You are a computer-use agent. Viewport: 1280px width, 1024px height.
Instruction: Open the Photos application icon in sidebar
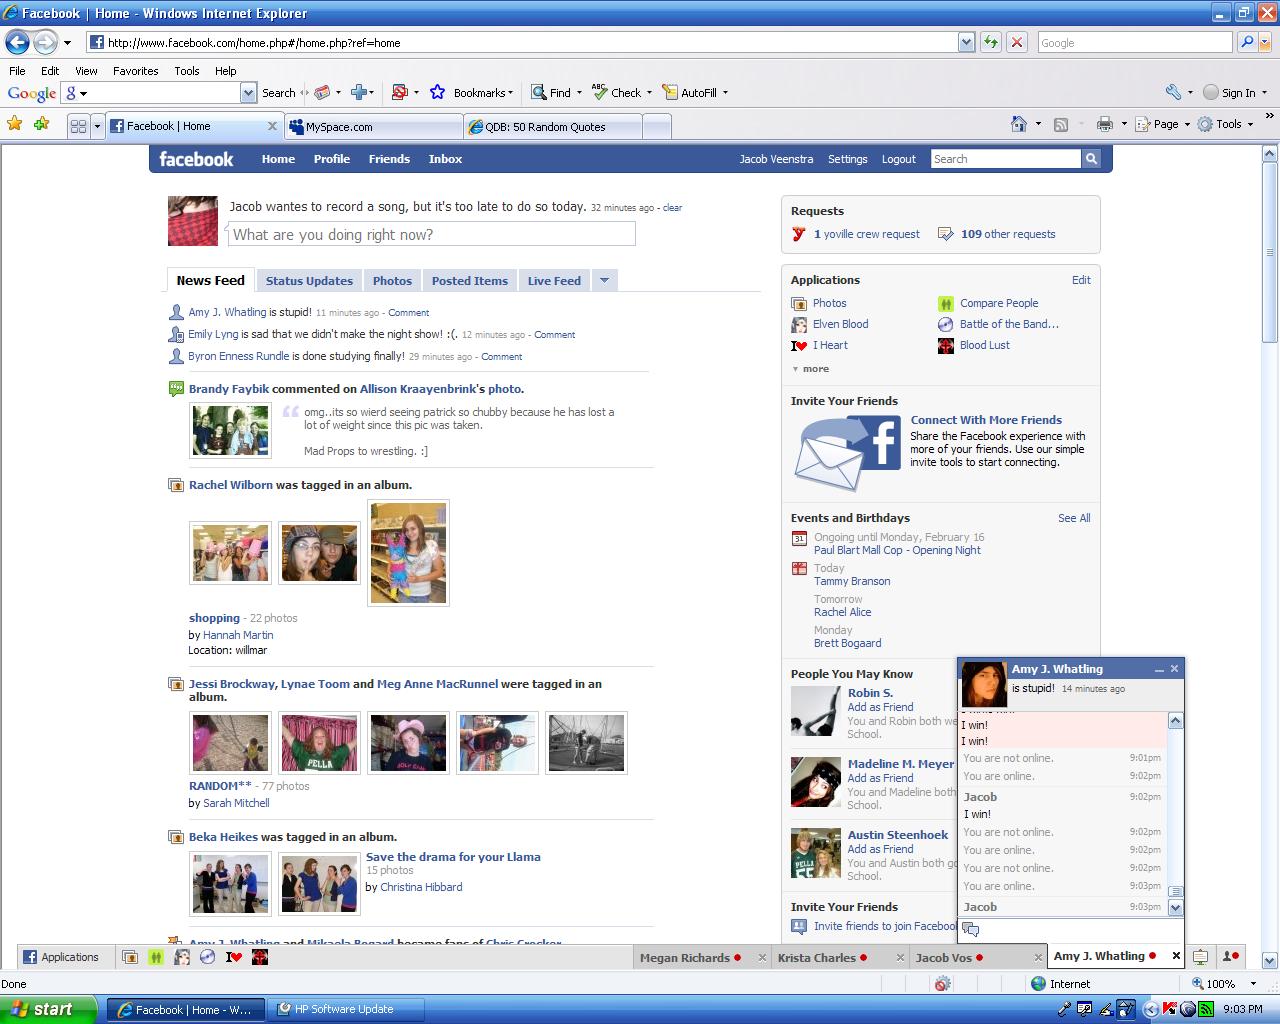(799, 303)
